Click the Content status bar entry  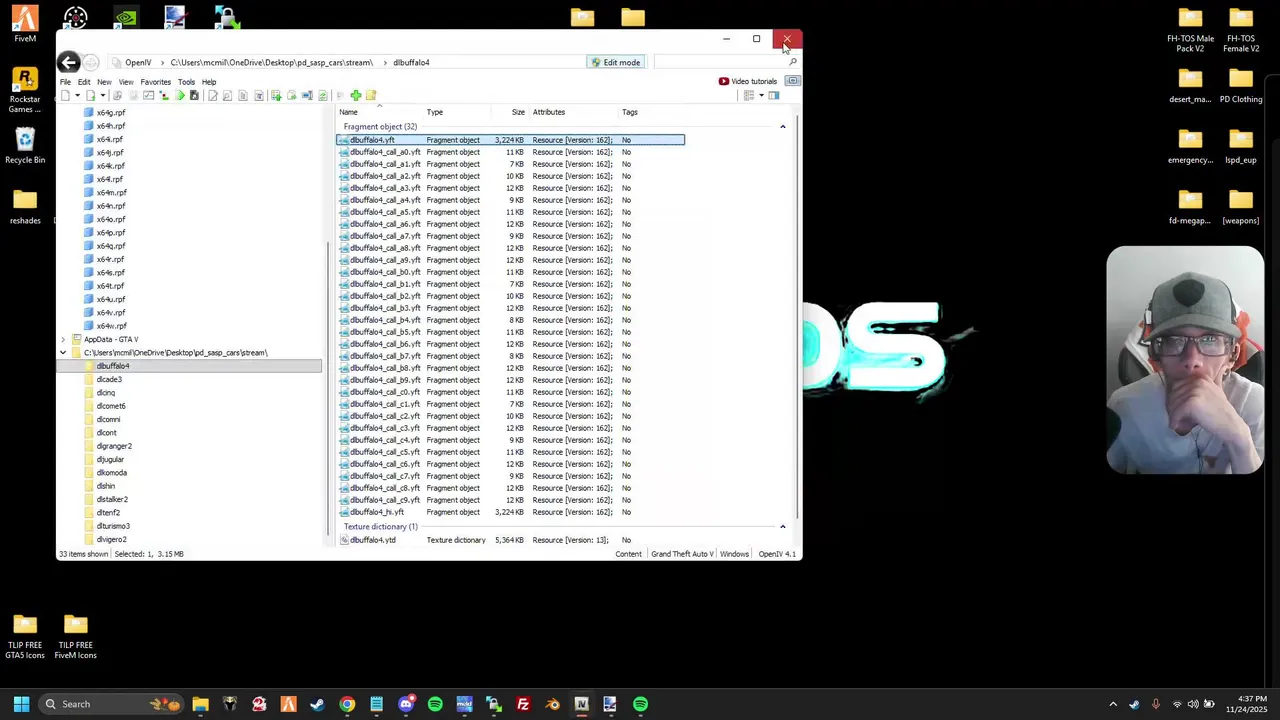(628, 554)
